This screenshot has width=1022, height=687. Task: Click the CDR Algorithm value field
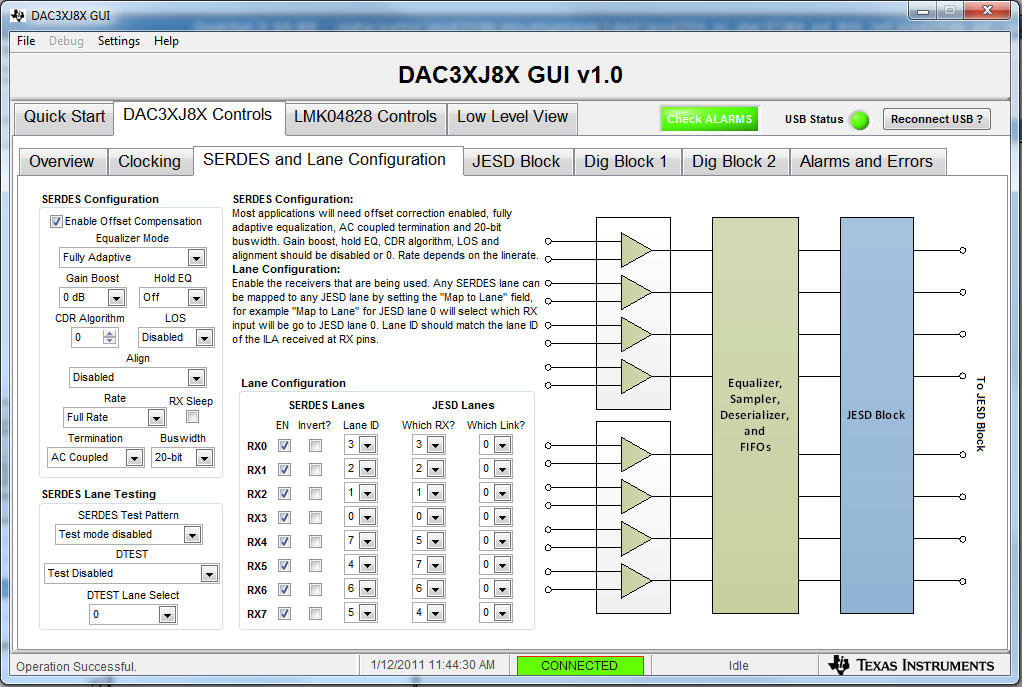87,338
